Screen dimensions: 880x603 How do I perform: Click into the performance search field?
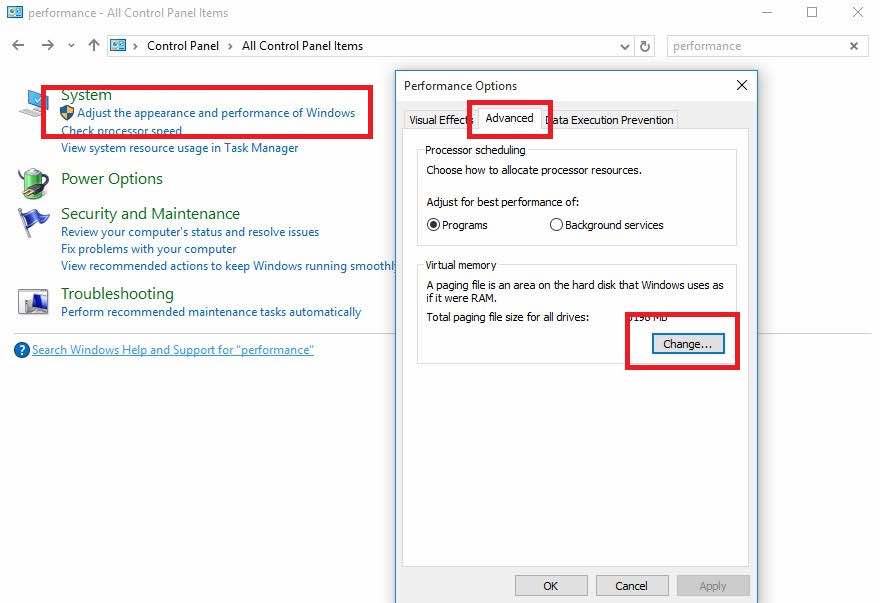[x=755, y=46]
